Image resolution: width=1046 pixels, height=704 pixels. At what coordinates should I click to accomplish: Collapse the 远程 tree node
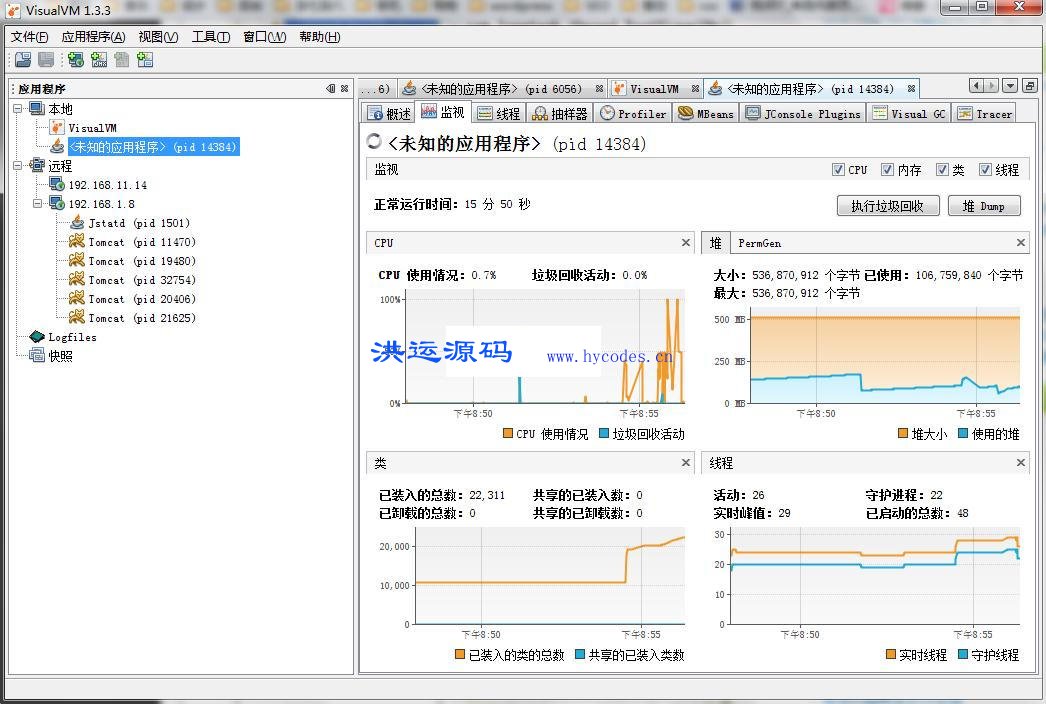tap(18, 165)
